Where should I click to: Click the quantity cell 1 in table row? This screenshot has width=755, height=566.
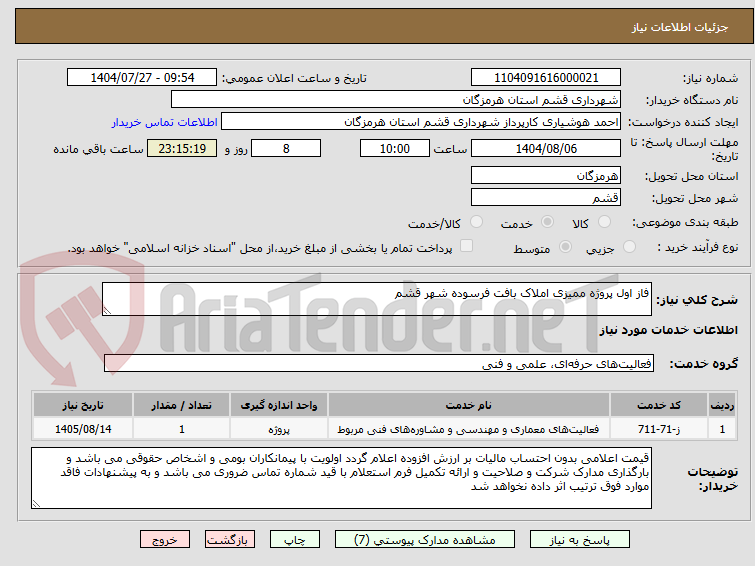coord(182,429)
